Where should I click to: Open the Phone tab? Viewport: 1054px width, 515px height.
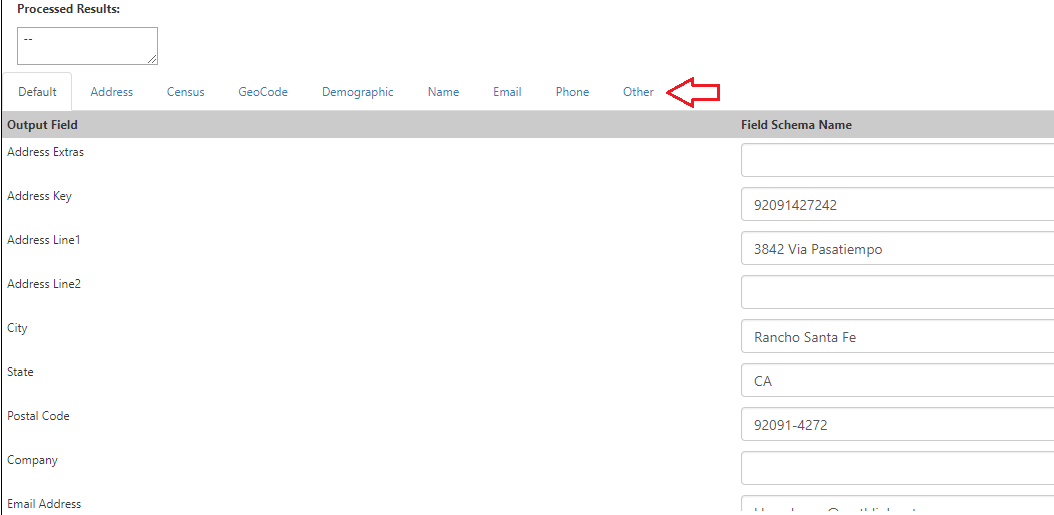point(572,92)
